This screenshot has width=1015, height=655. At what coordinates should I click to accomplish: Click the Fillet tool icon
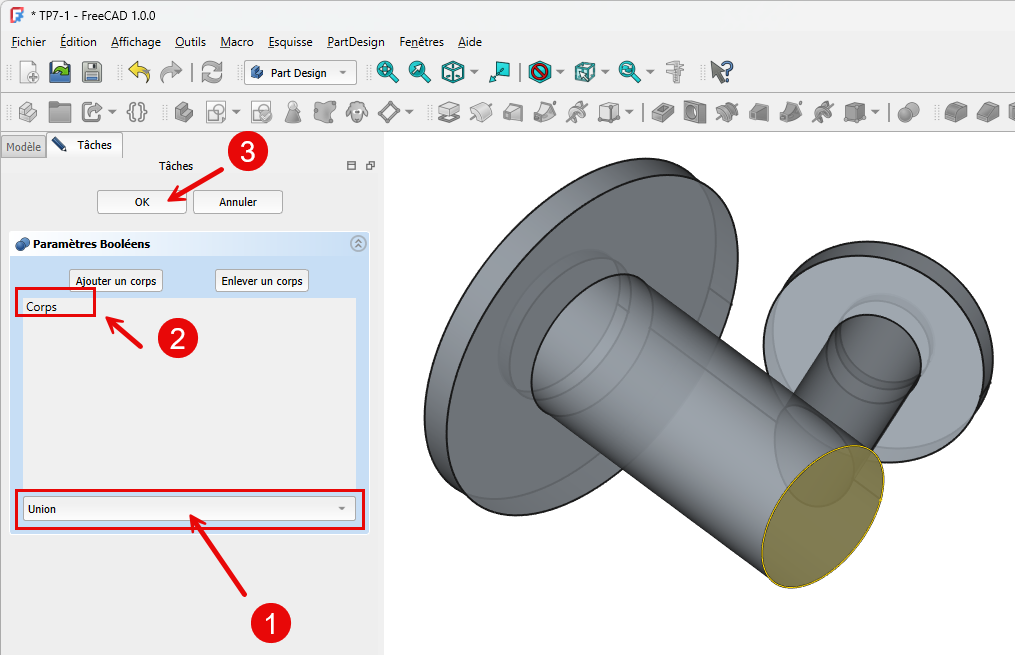pyautogui.click(x=956, y=111)
